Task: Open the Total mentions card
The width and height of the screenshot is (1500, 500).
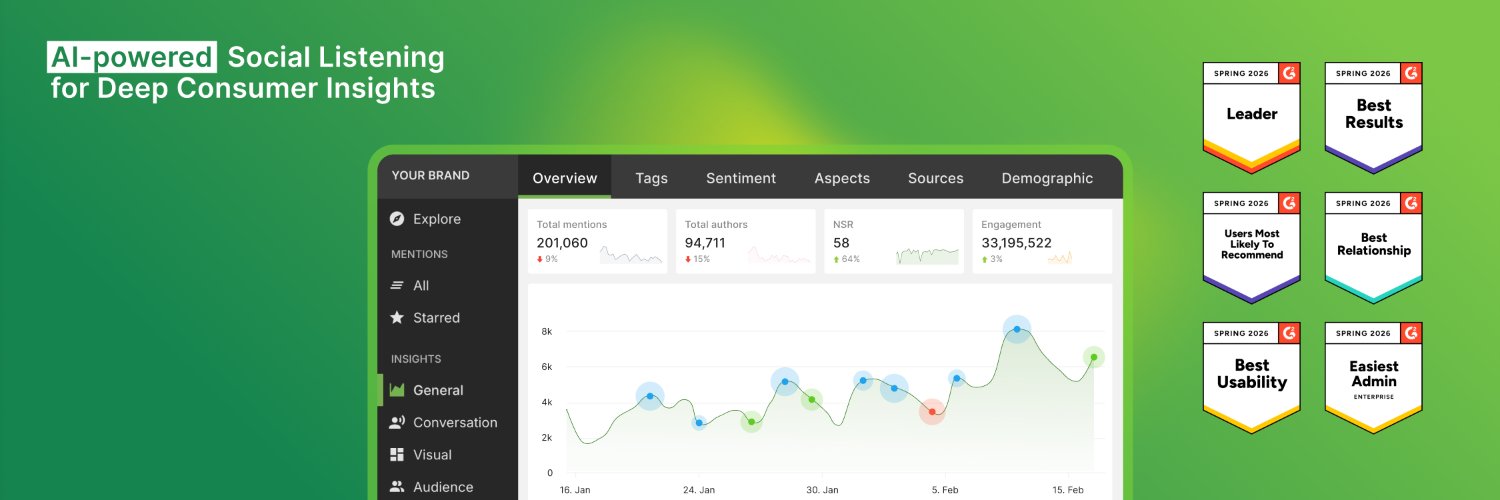Action: 597,241
